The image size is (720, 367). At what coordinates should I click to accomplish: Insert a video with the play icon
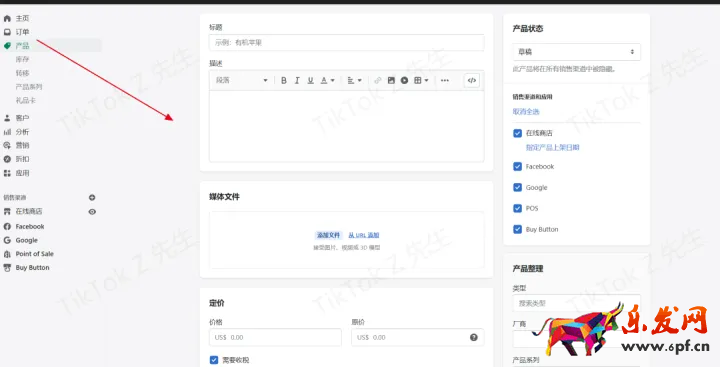404,80
